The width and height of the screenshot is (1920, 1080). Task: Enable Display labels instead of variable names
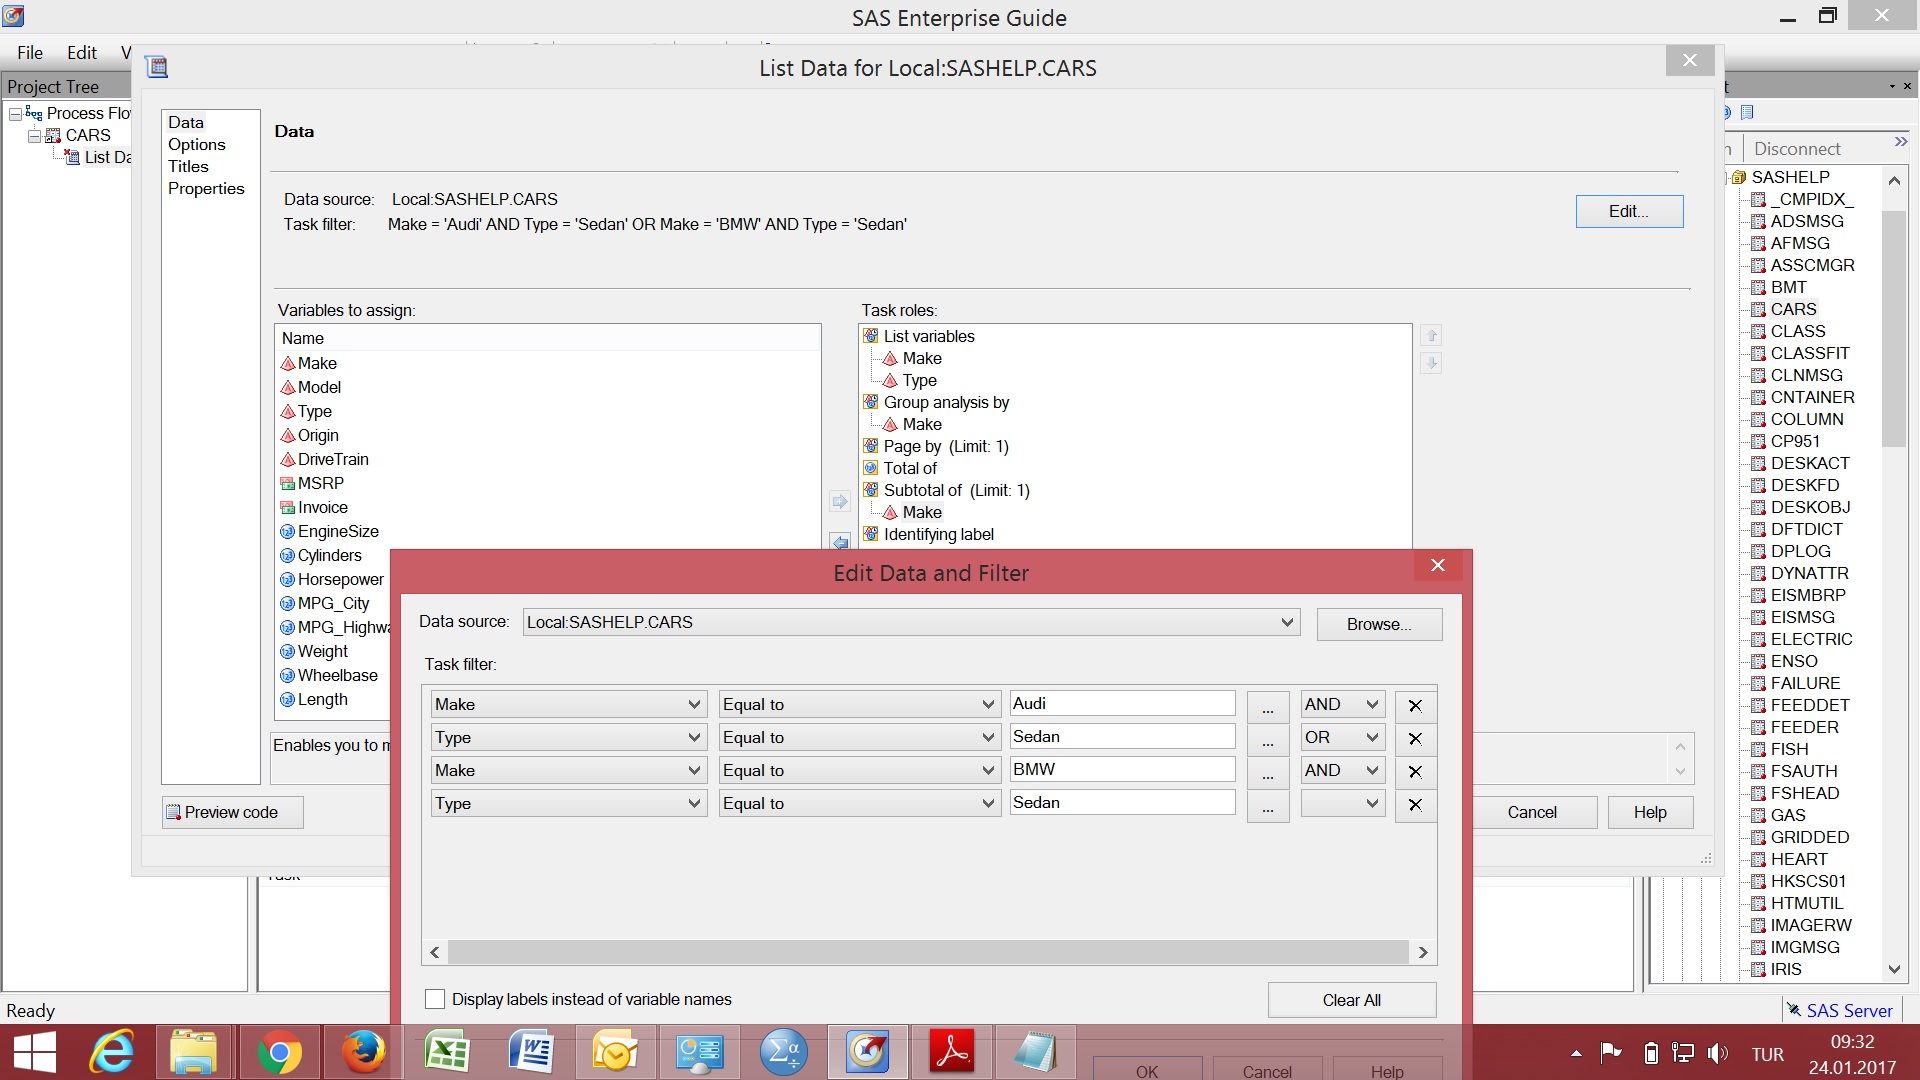tap(435, 999)
